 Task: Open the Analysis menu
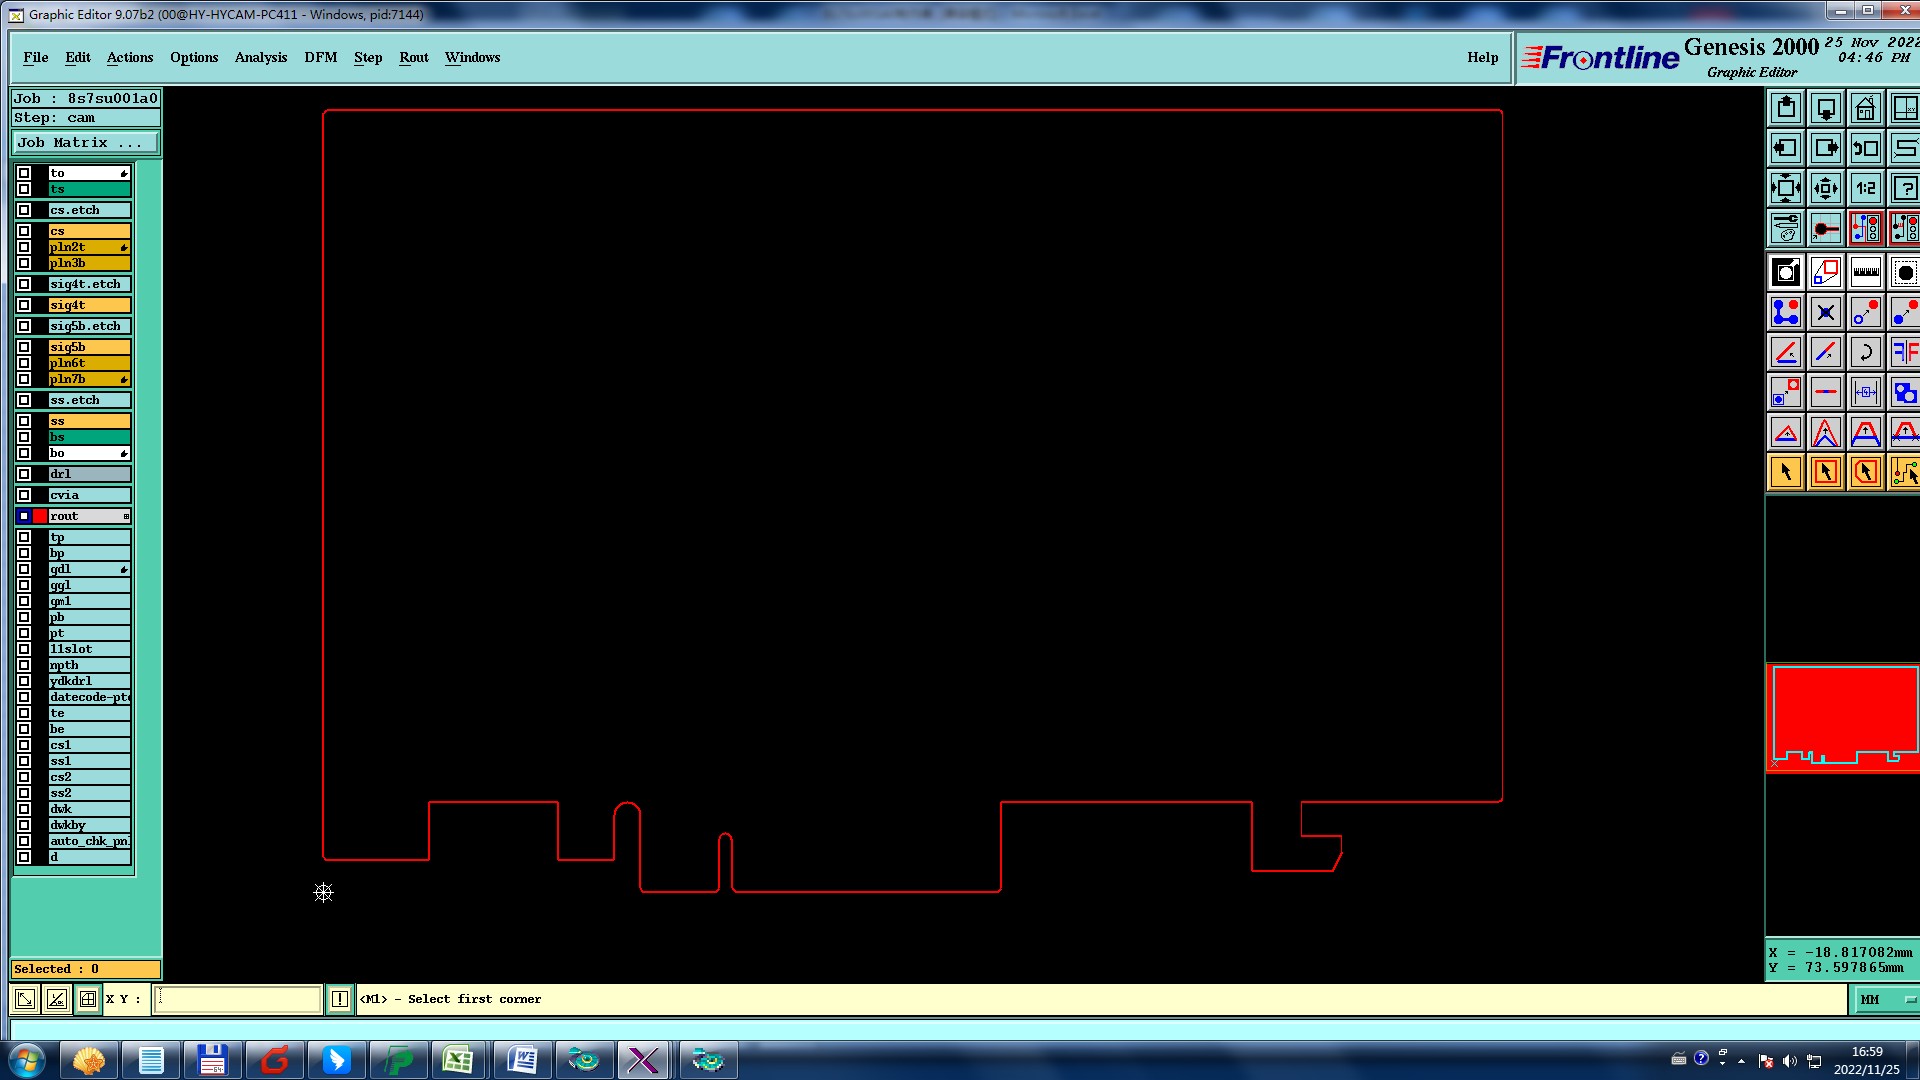tap(260, 57)
